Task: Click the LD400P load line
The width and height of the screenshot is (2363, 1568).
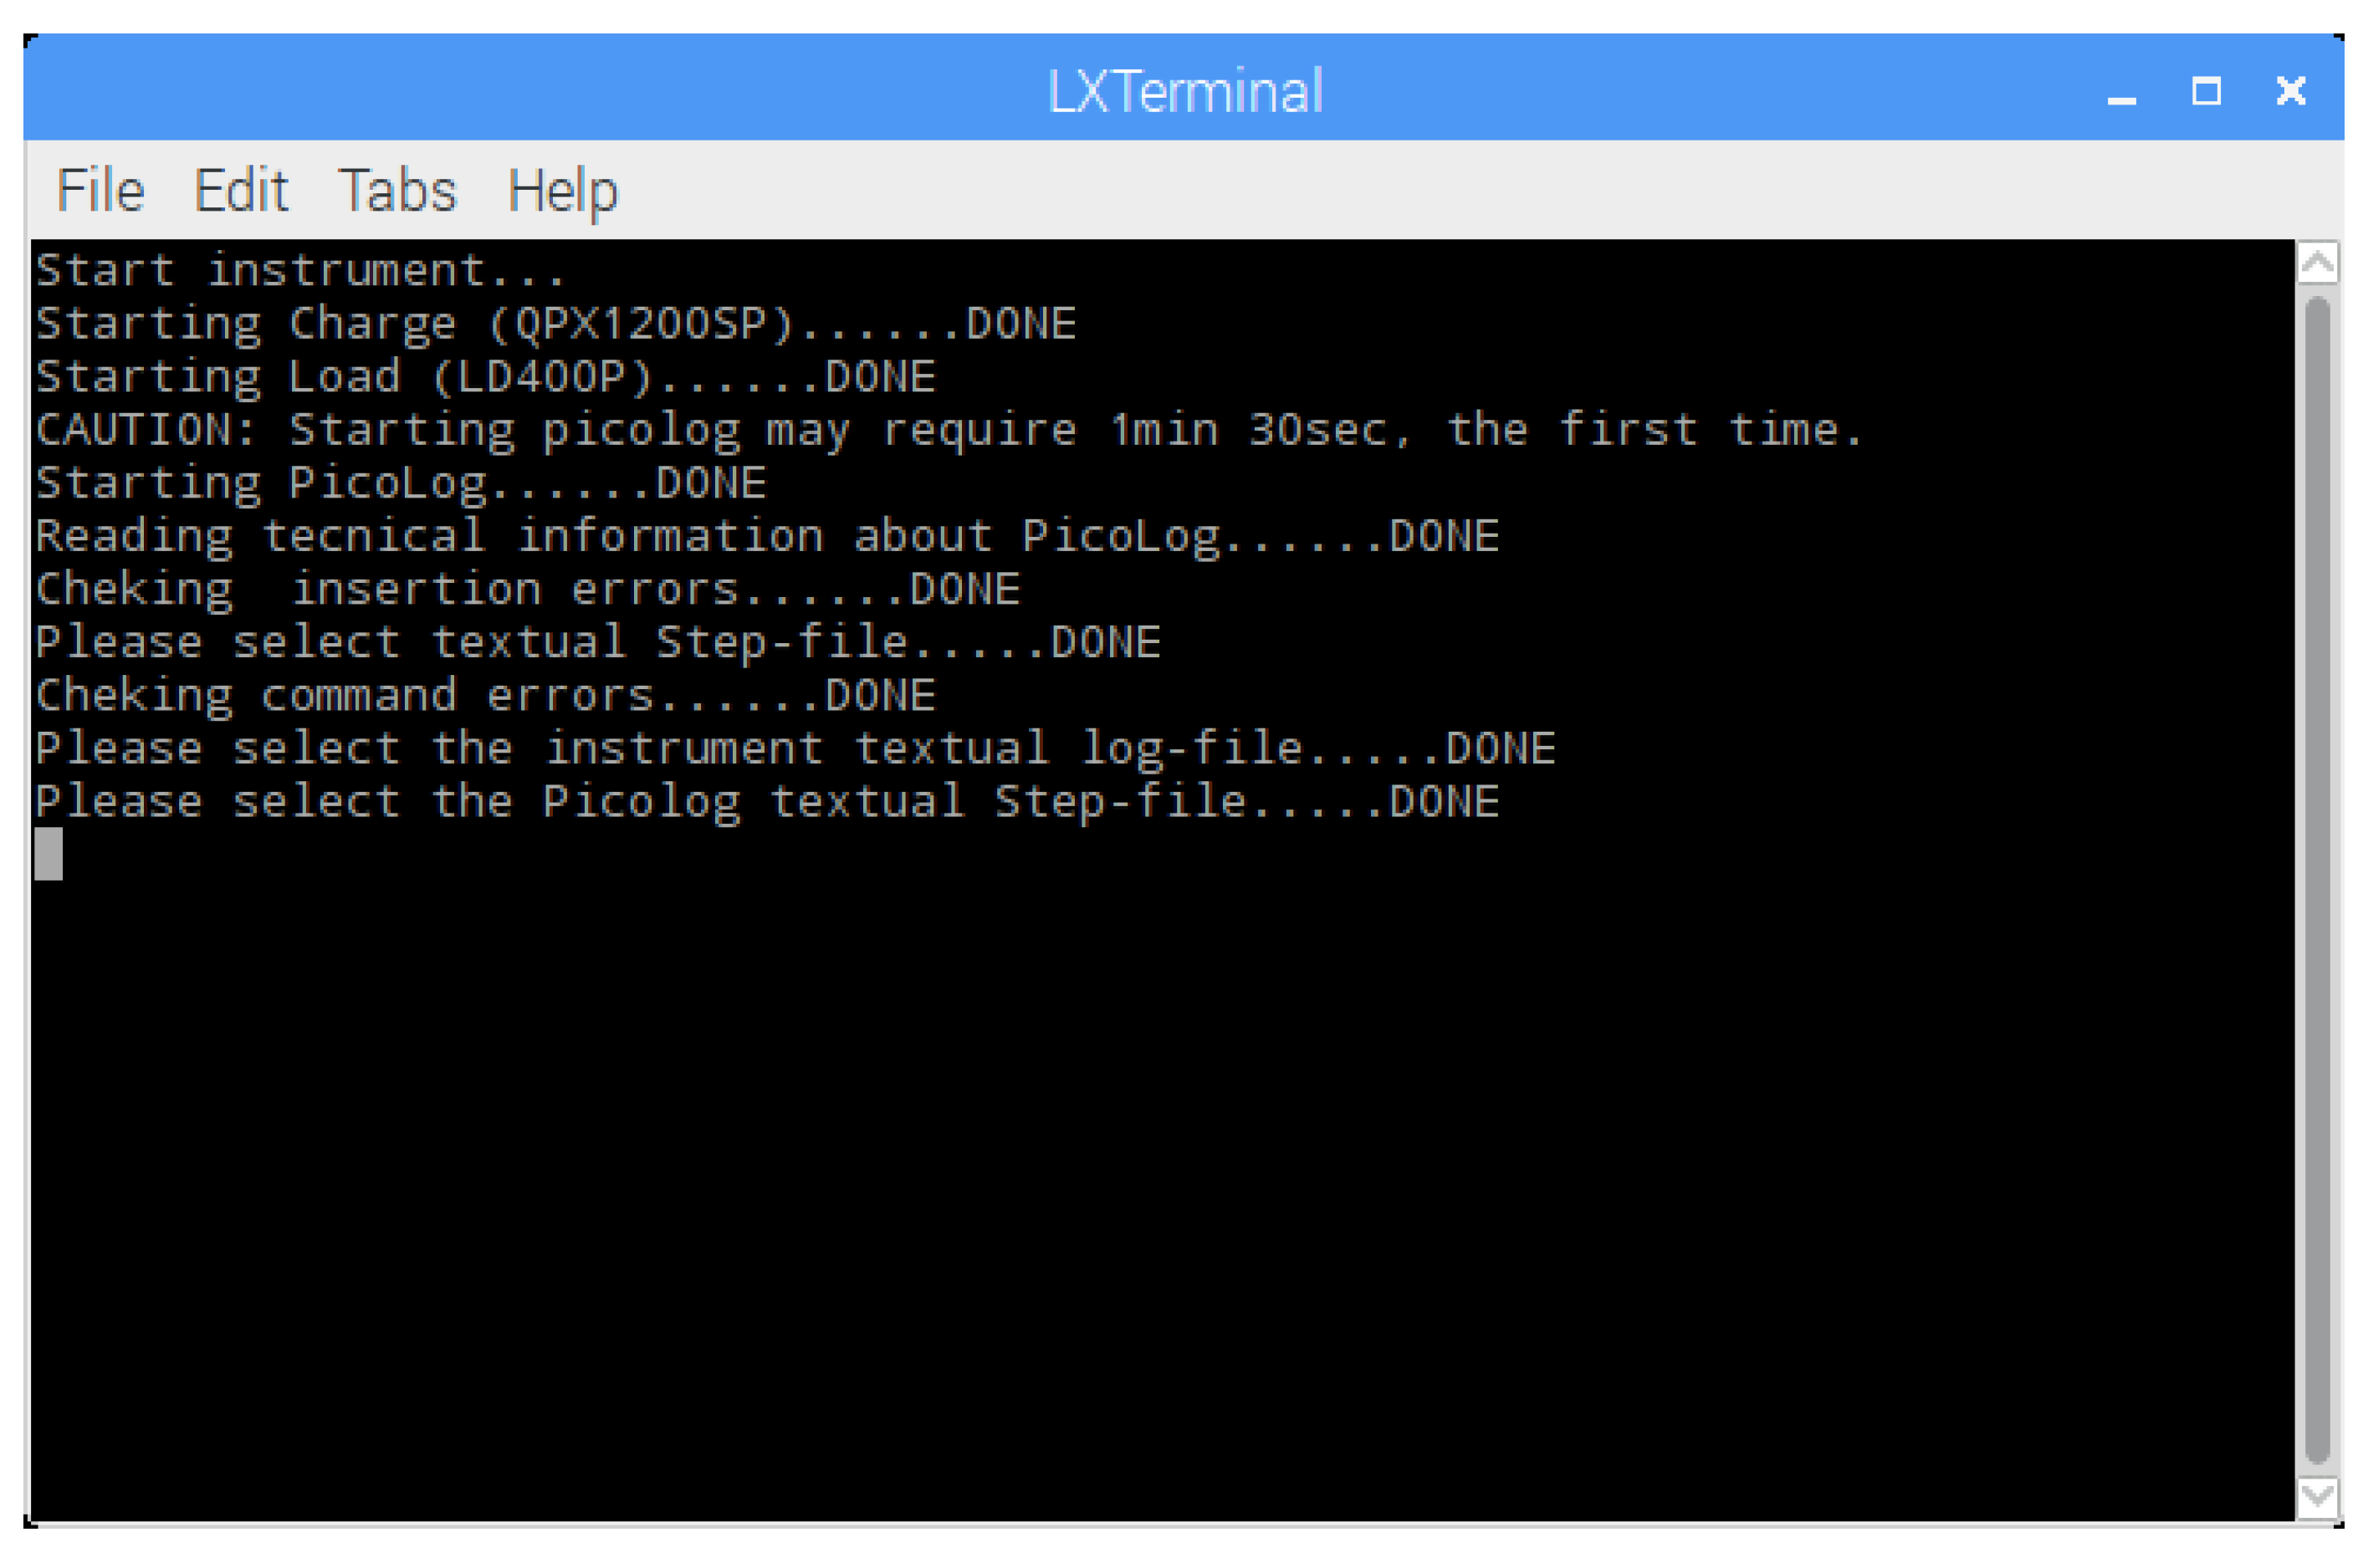Action: pyautogui.click(x=485, y=377)
